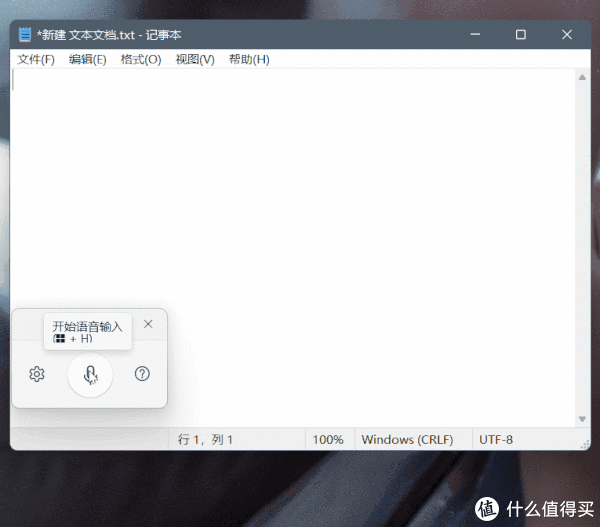Click the scrollbar up arrow
This screenshot has height=527, width=600.
[x=582, y=77]
